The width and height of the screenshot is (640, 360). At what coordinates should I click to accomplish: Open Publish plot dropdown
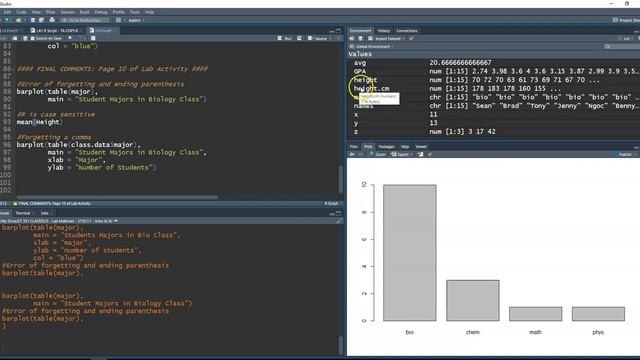point(627,154)
